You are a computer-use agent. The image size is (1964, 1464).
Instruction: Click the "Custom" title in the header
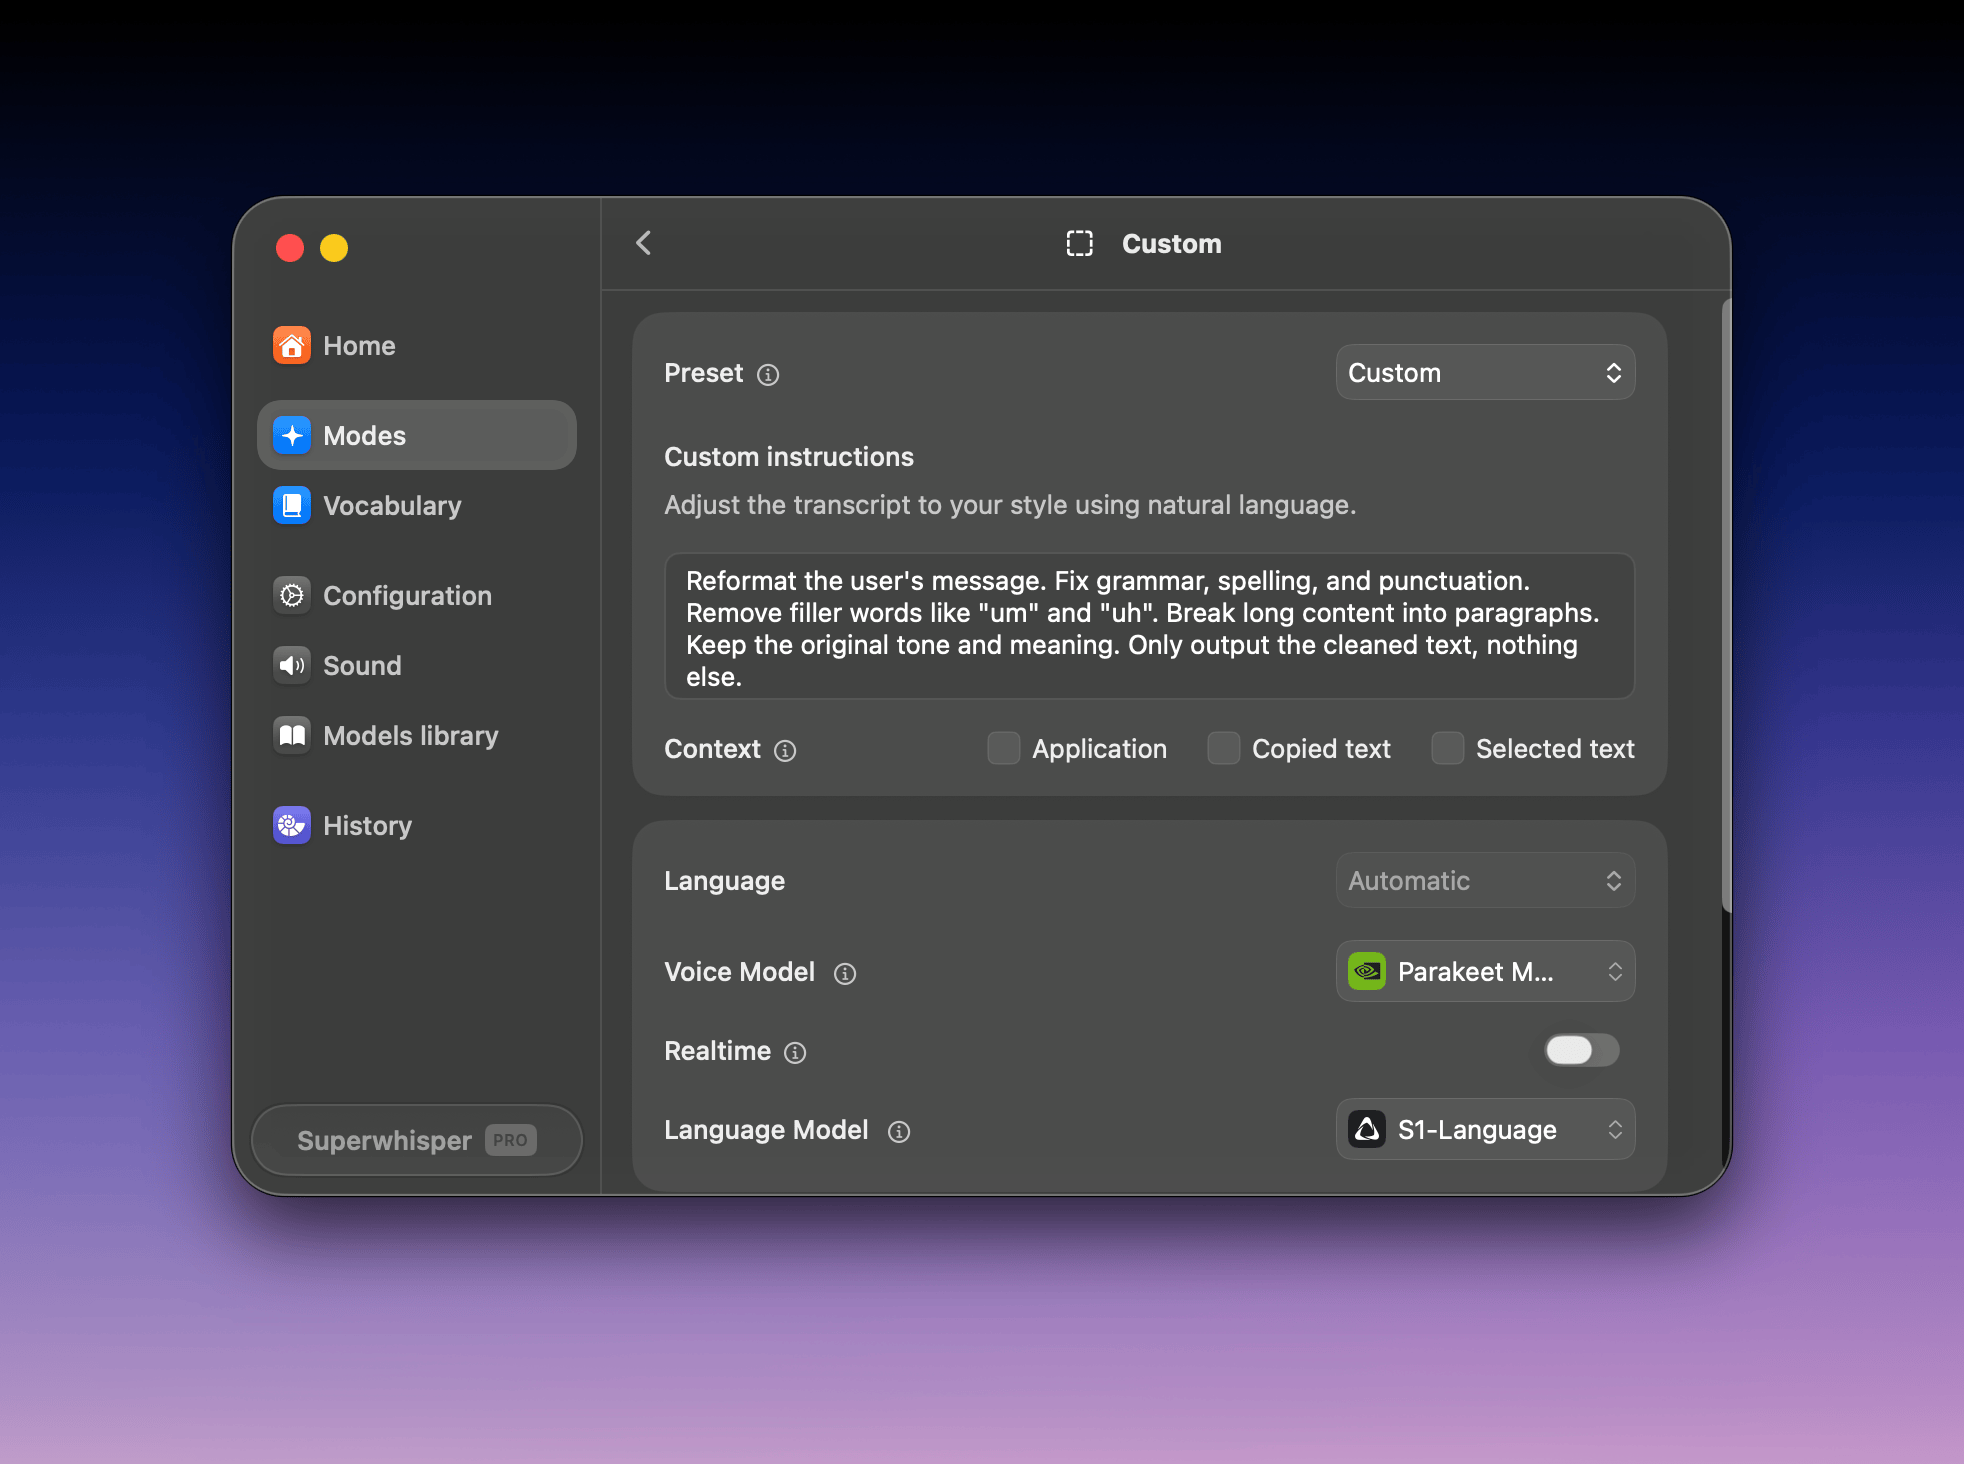(x=1172, y=244)
